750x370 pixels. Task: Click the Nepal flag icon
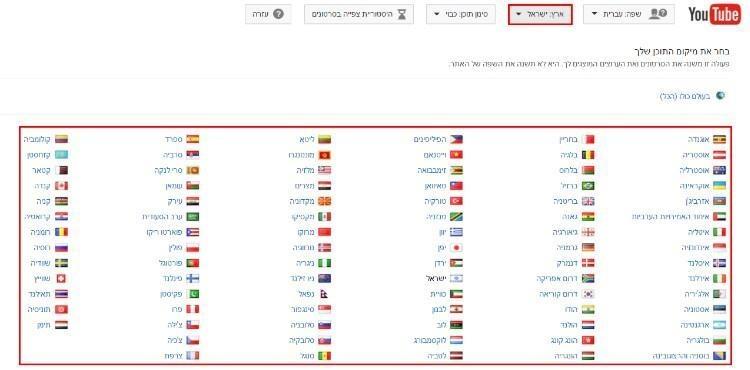325,294
